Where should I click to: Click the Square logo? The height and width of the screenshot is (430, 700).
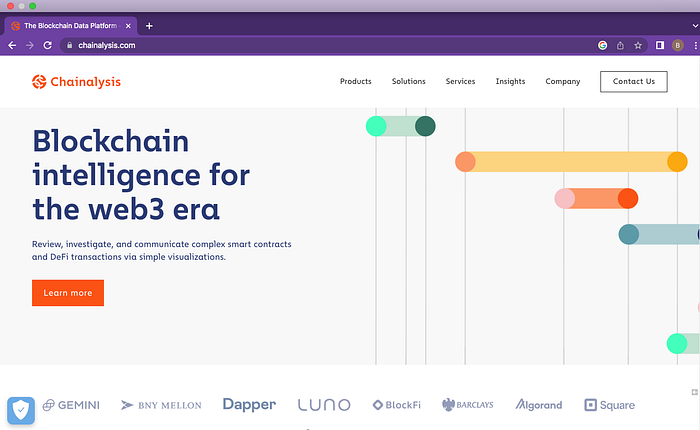click(609, 405)
